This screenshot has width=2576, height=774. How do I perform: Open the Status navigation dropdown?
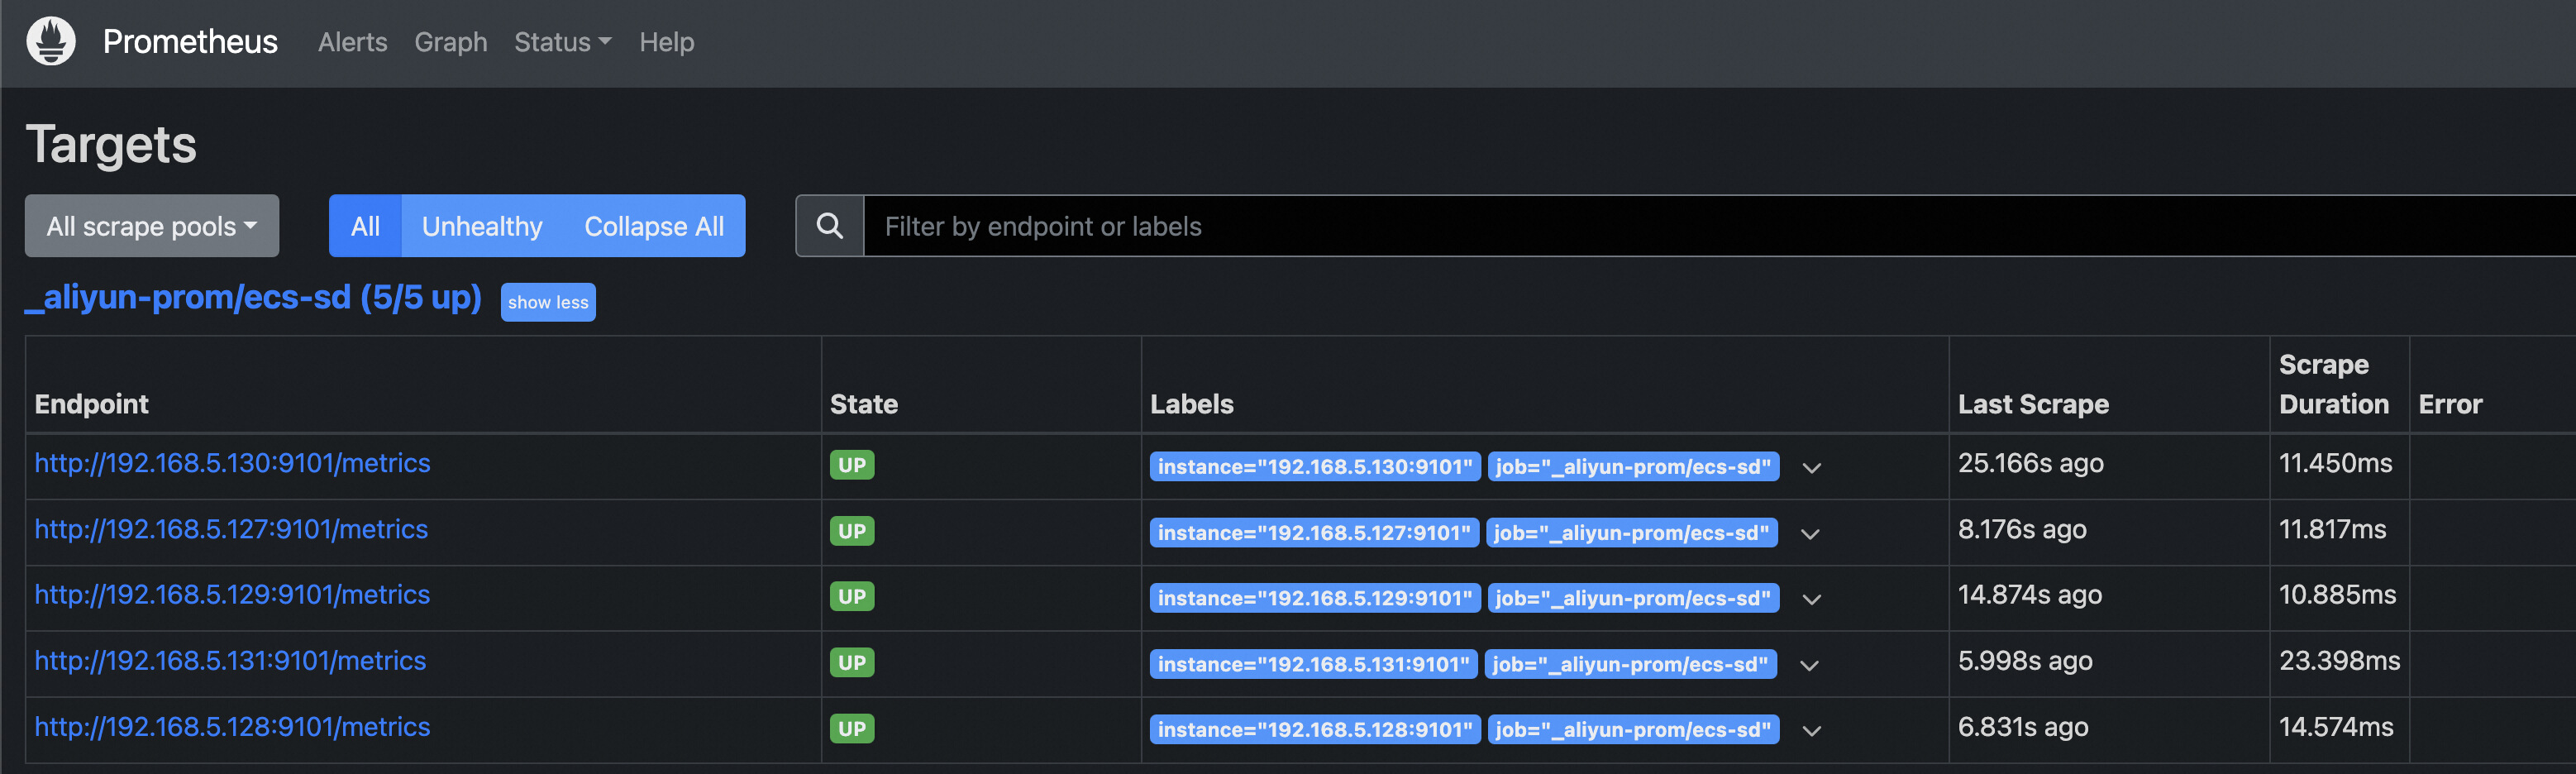pos(562,42)
